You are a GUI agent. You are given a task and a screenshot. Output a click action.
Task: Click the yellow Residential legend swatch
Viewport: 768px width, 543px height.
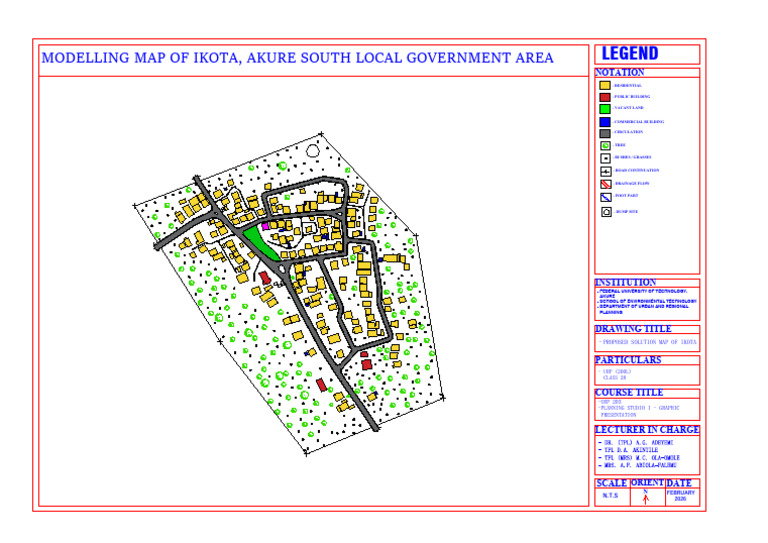pos(605,85)
